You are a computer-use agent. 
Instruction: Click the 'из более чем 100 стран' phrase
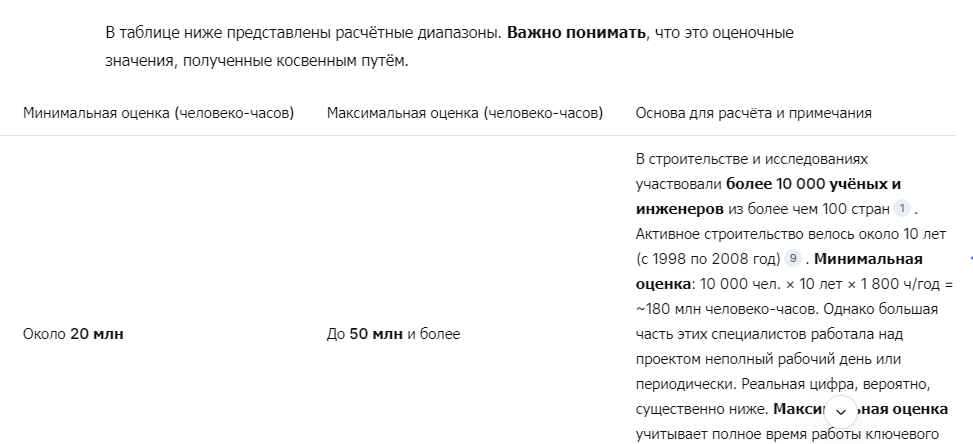coord(809,209)
